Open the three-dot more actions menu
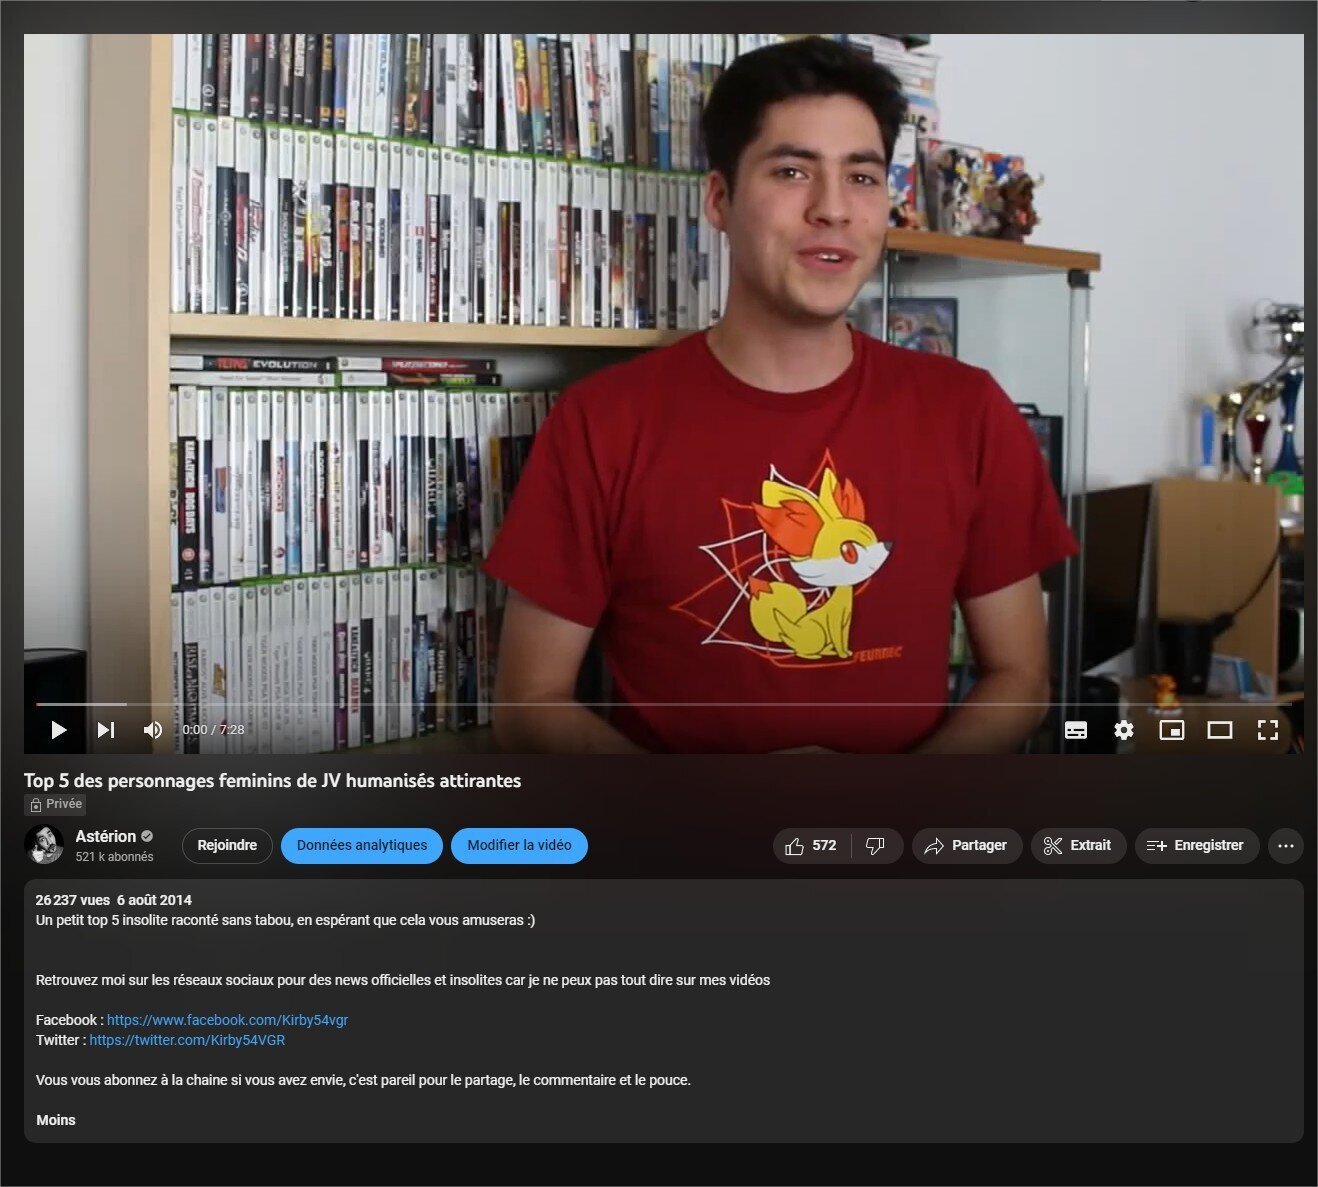1318x1187 pixels. coord(1286,845)
